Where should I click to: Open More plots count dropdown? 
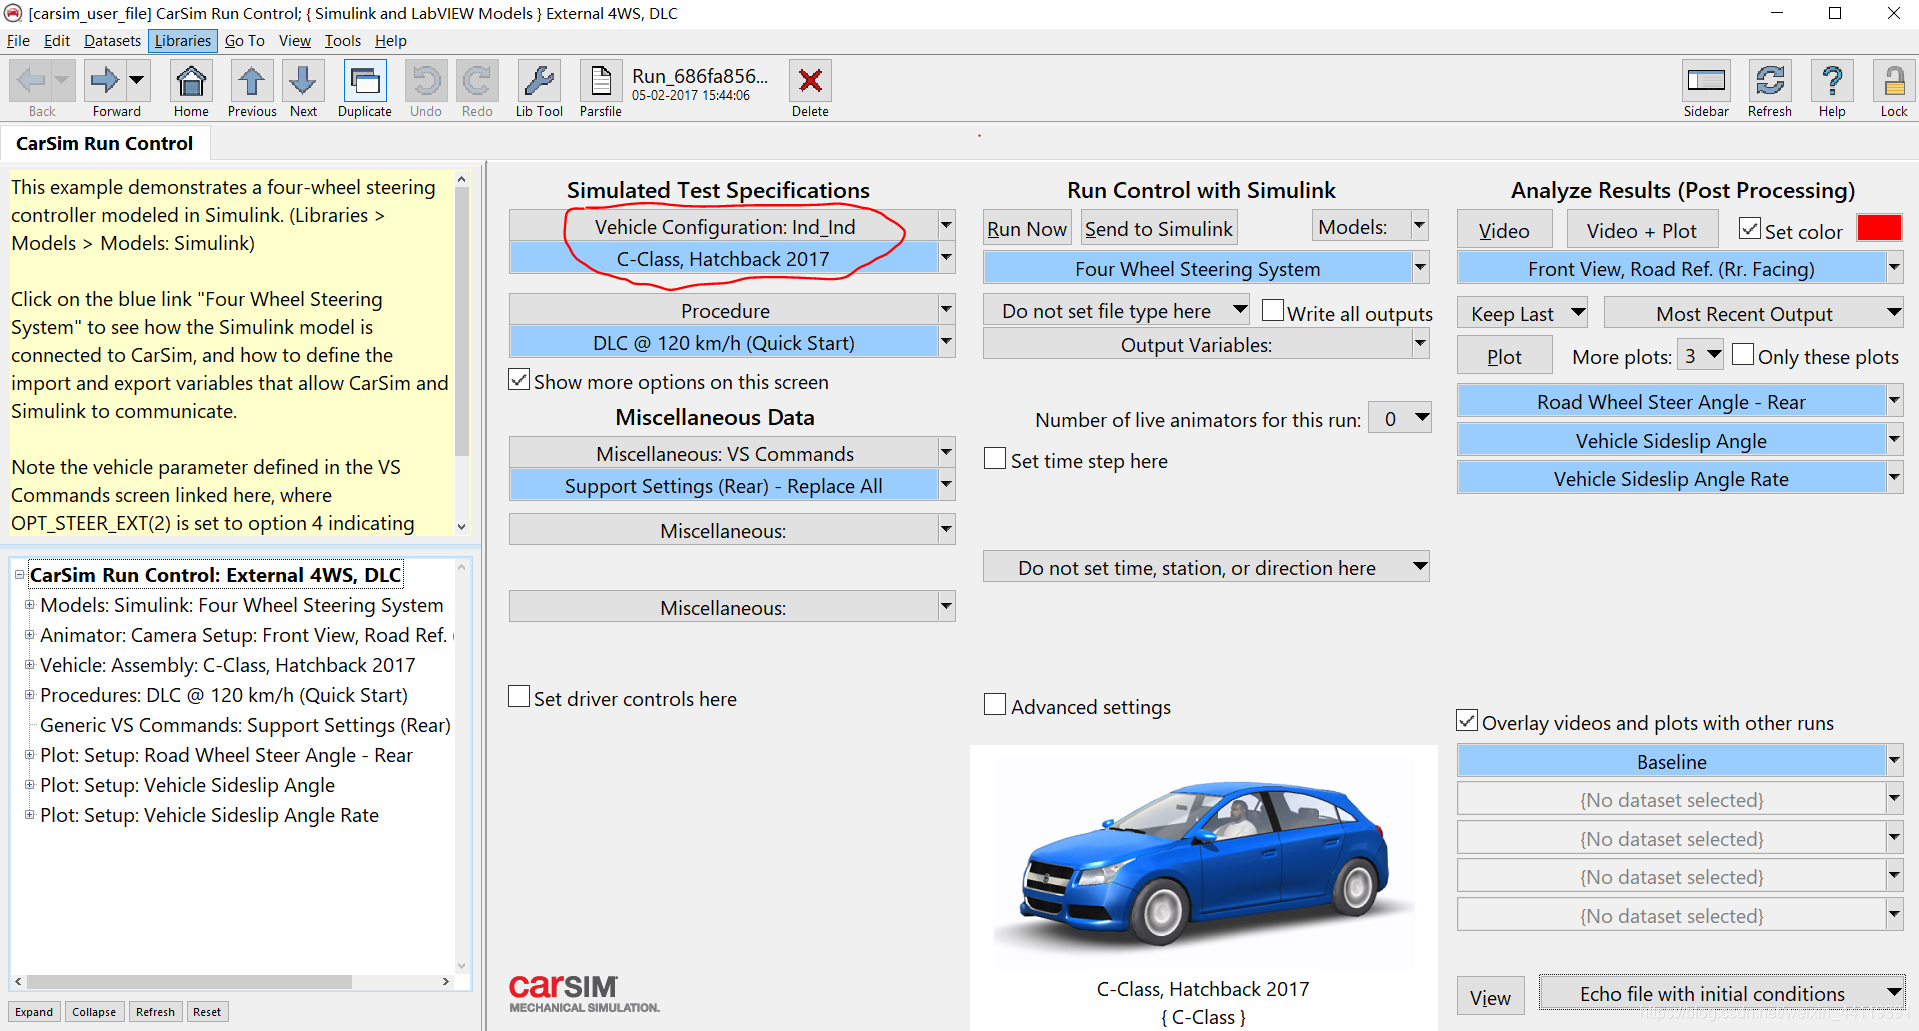tap(1700, 356)
